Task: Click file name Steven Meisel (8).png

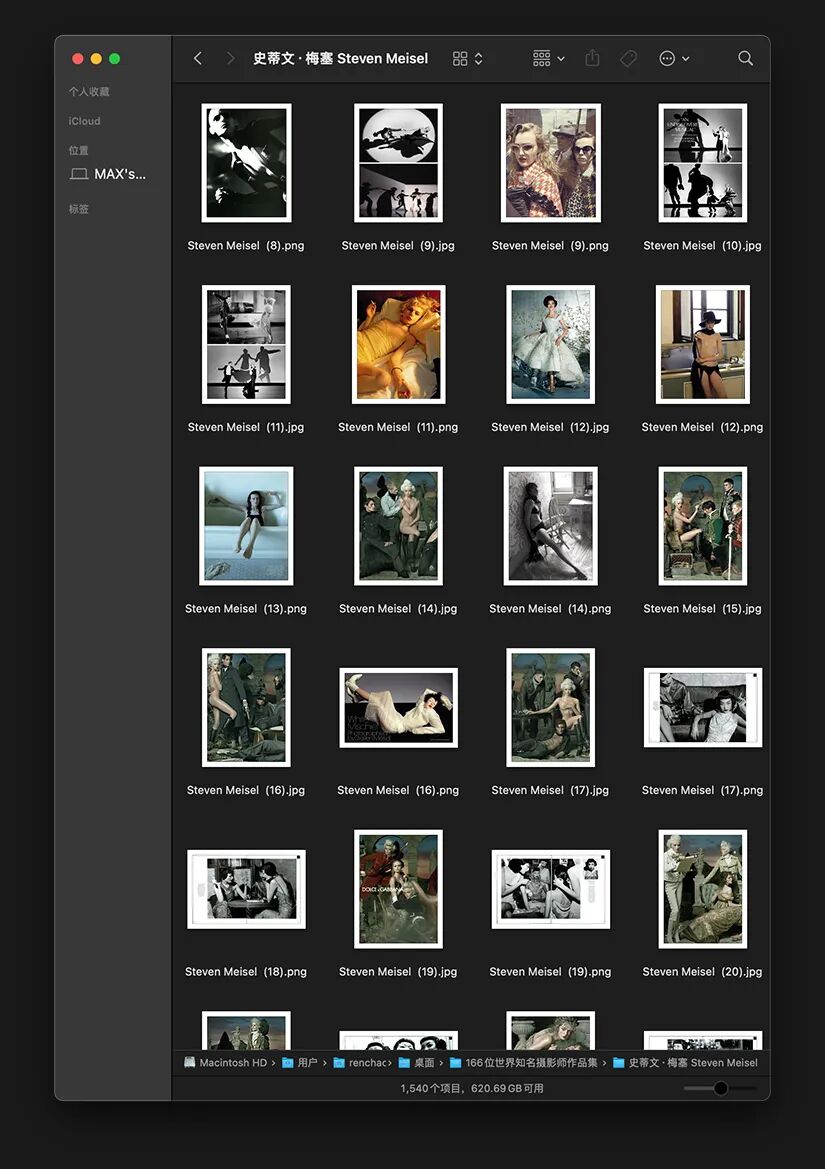Action: click(x=246, y=245)
